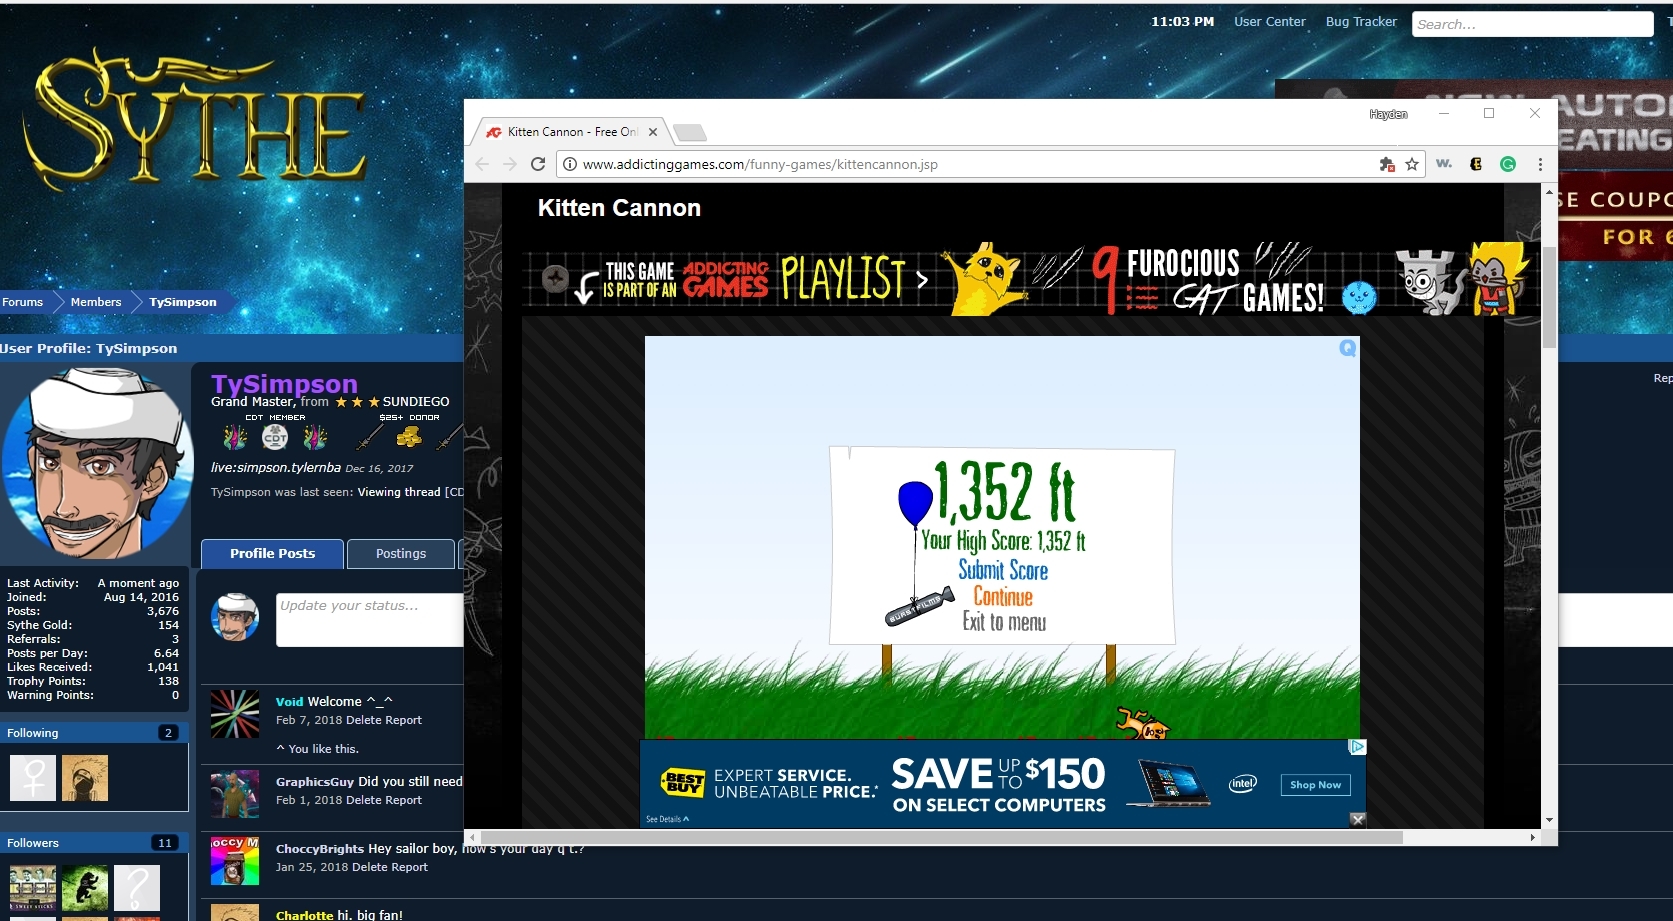Click Shop Now in Best Buy ad
This screenshot has width=1673, height=921.
pos(1315,785)
